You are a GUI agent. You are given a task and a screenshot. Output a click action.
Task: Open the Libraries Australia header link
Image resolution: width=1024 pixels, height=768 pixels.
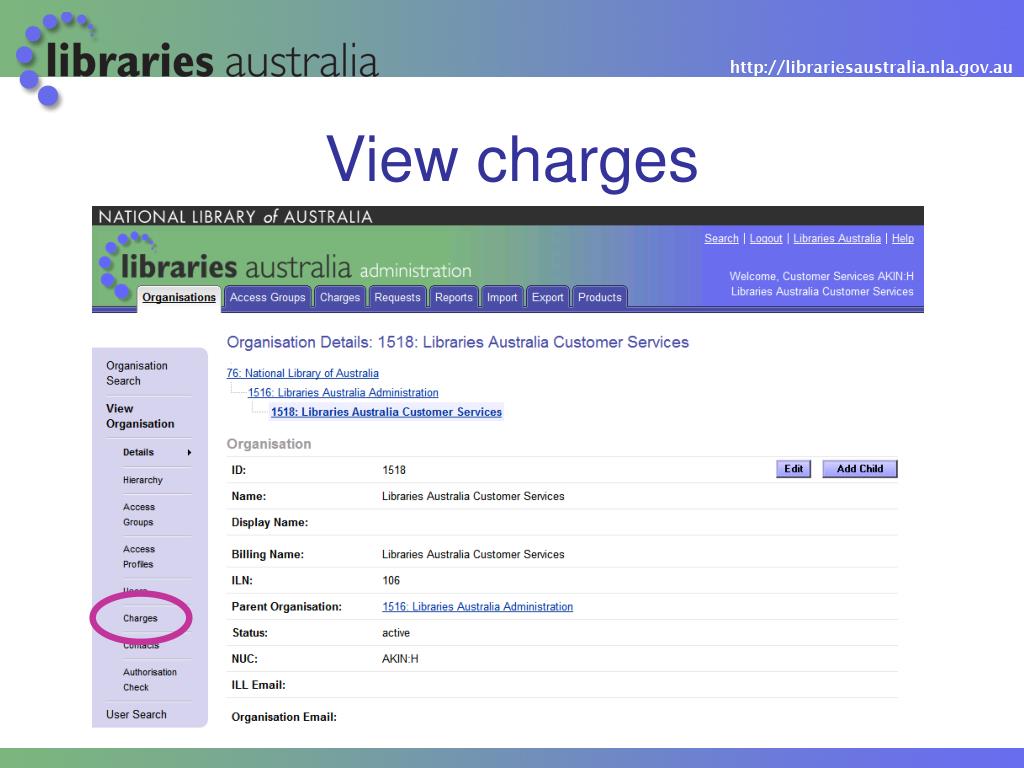(x=837, y=238)
